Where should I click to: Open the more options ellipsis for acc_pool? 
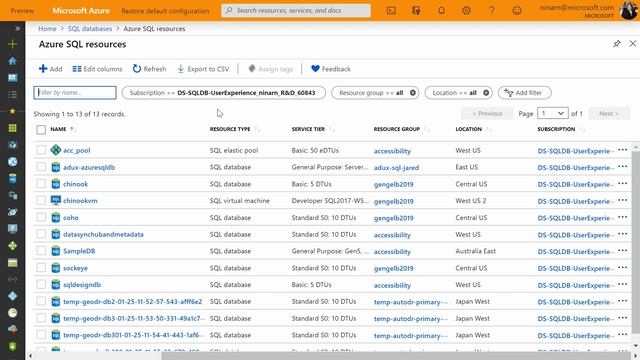tap(622, 150)
